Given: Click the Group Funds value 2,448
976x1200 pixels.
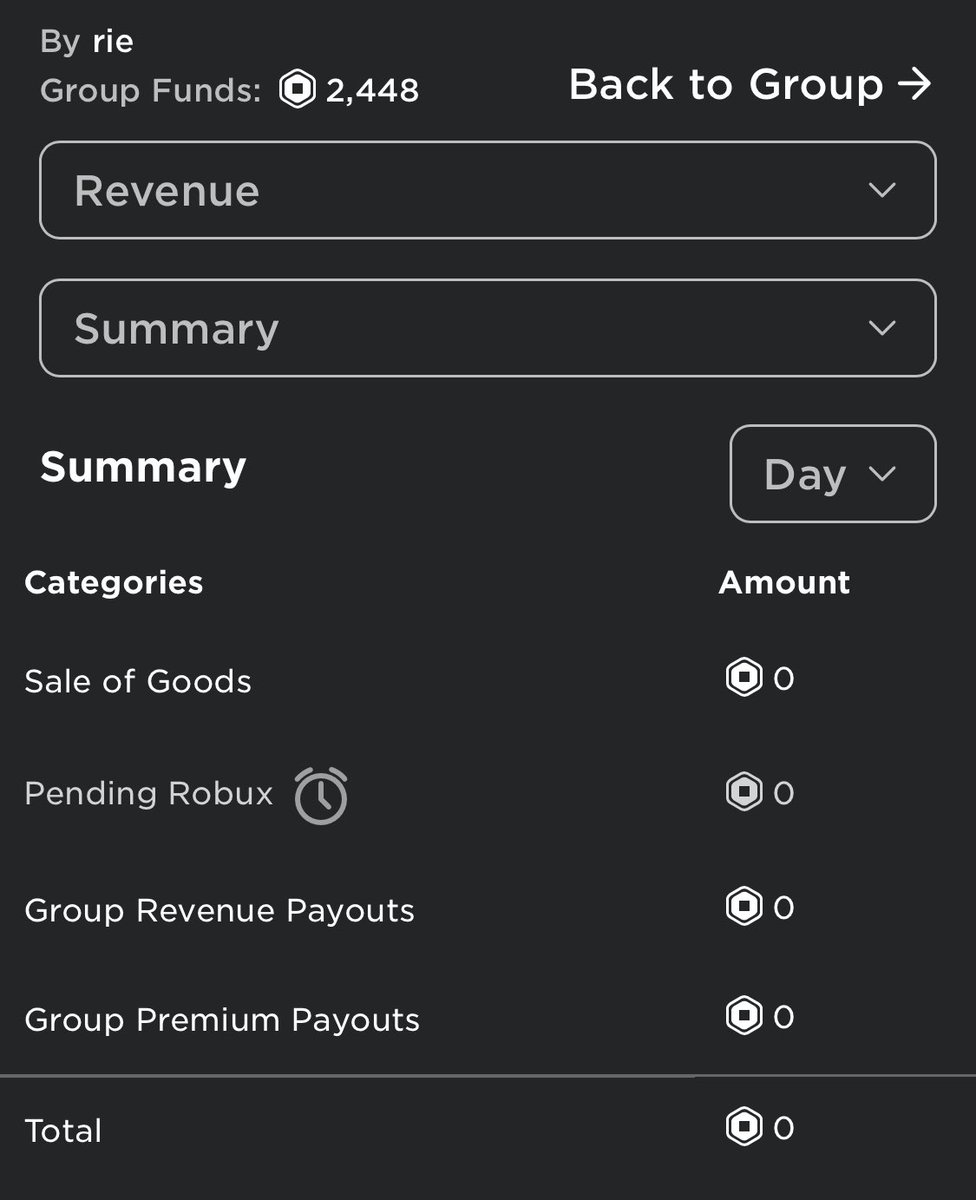Looking at the screenshot, I should (373, 91).
